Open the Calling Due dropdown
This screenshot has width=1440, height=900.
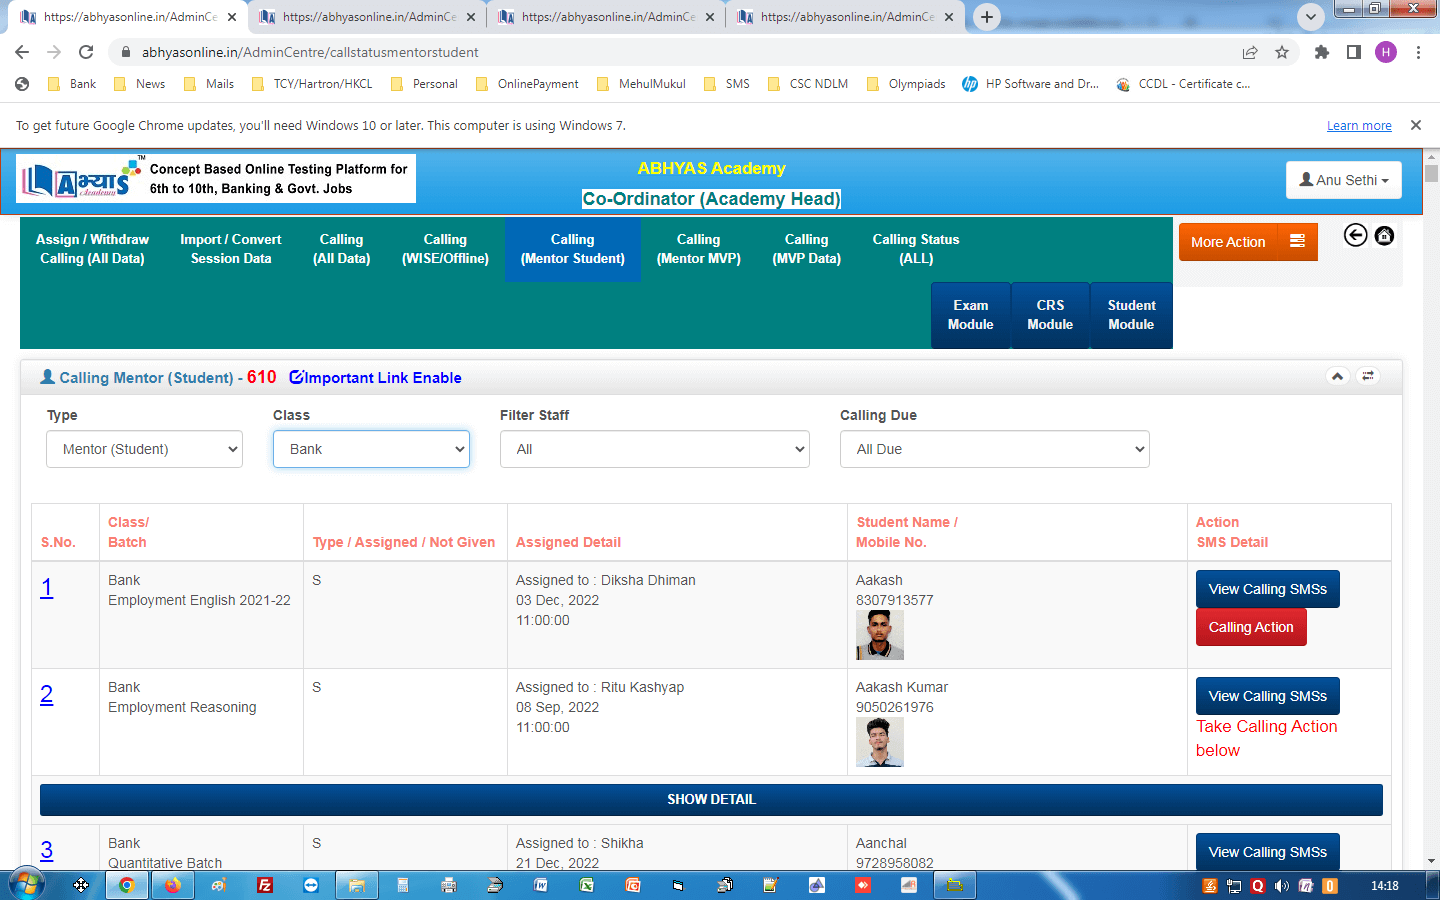coord(994,449)
